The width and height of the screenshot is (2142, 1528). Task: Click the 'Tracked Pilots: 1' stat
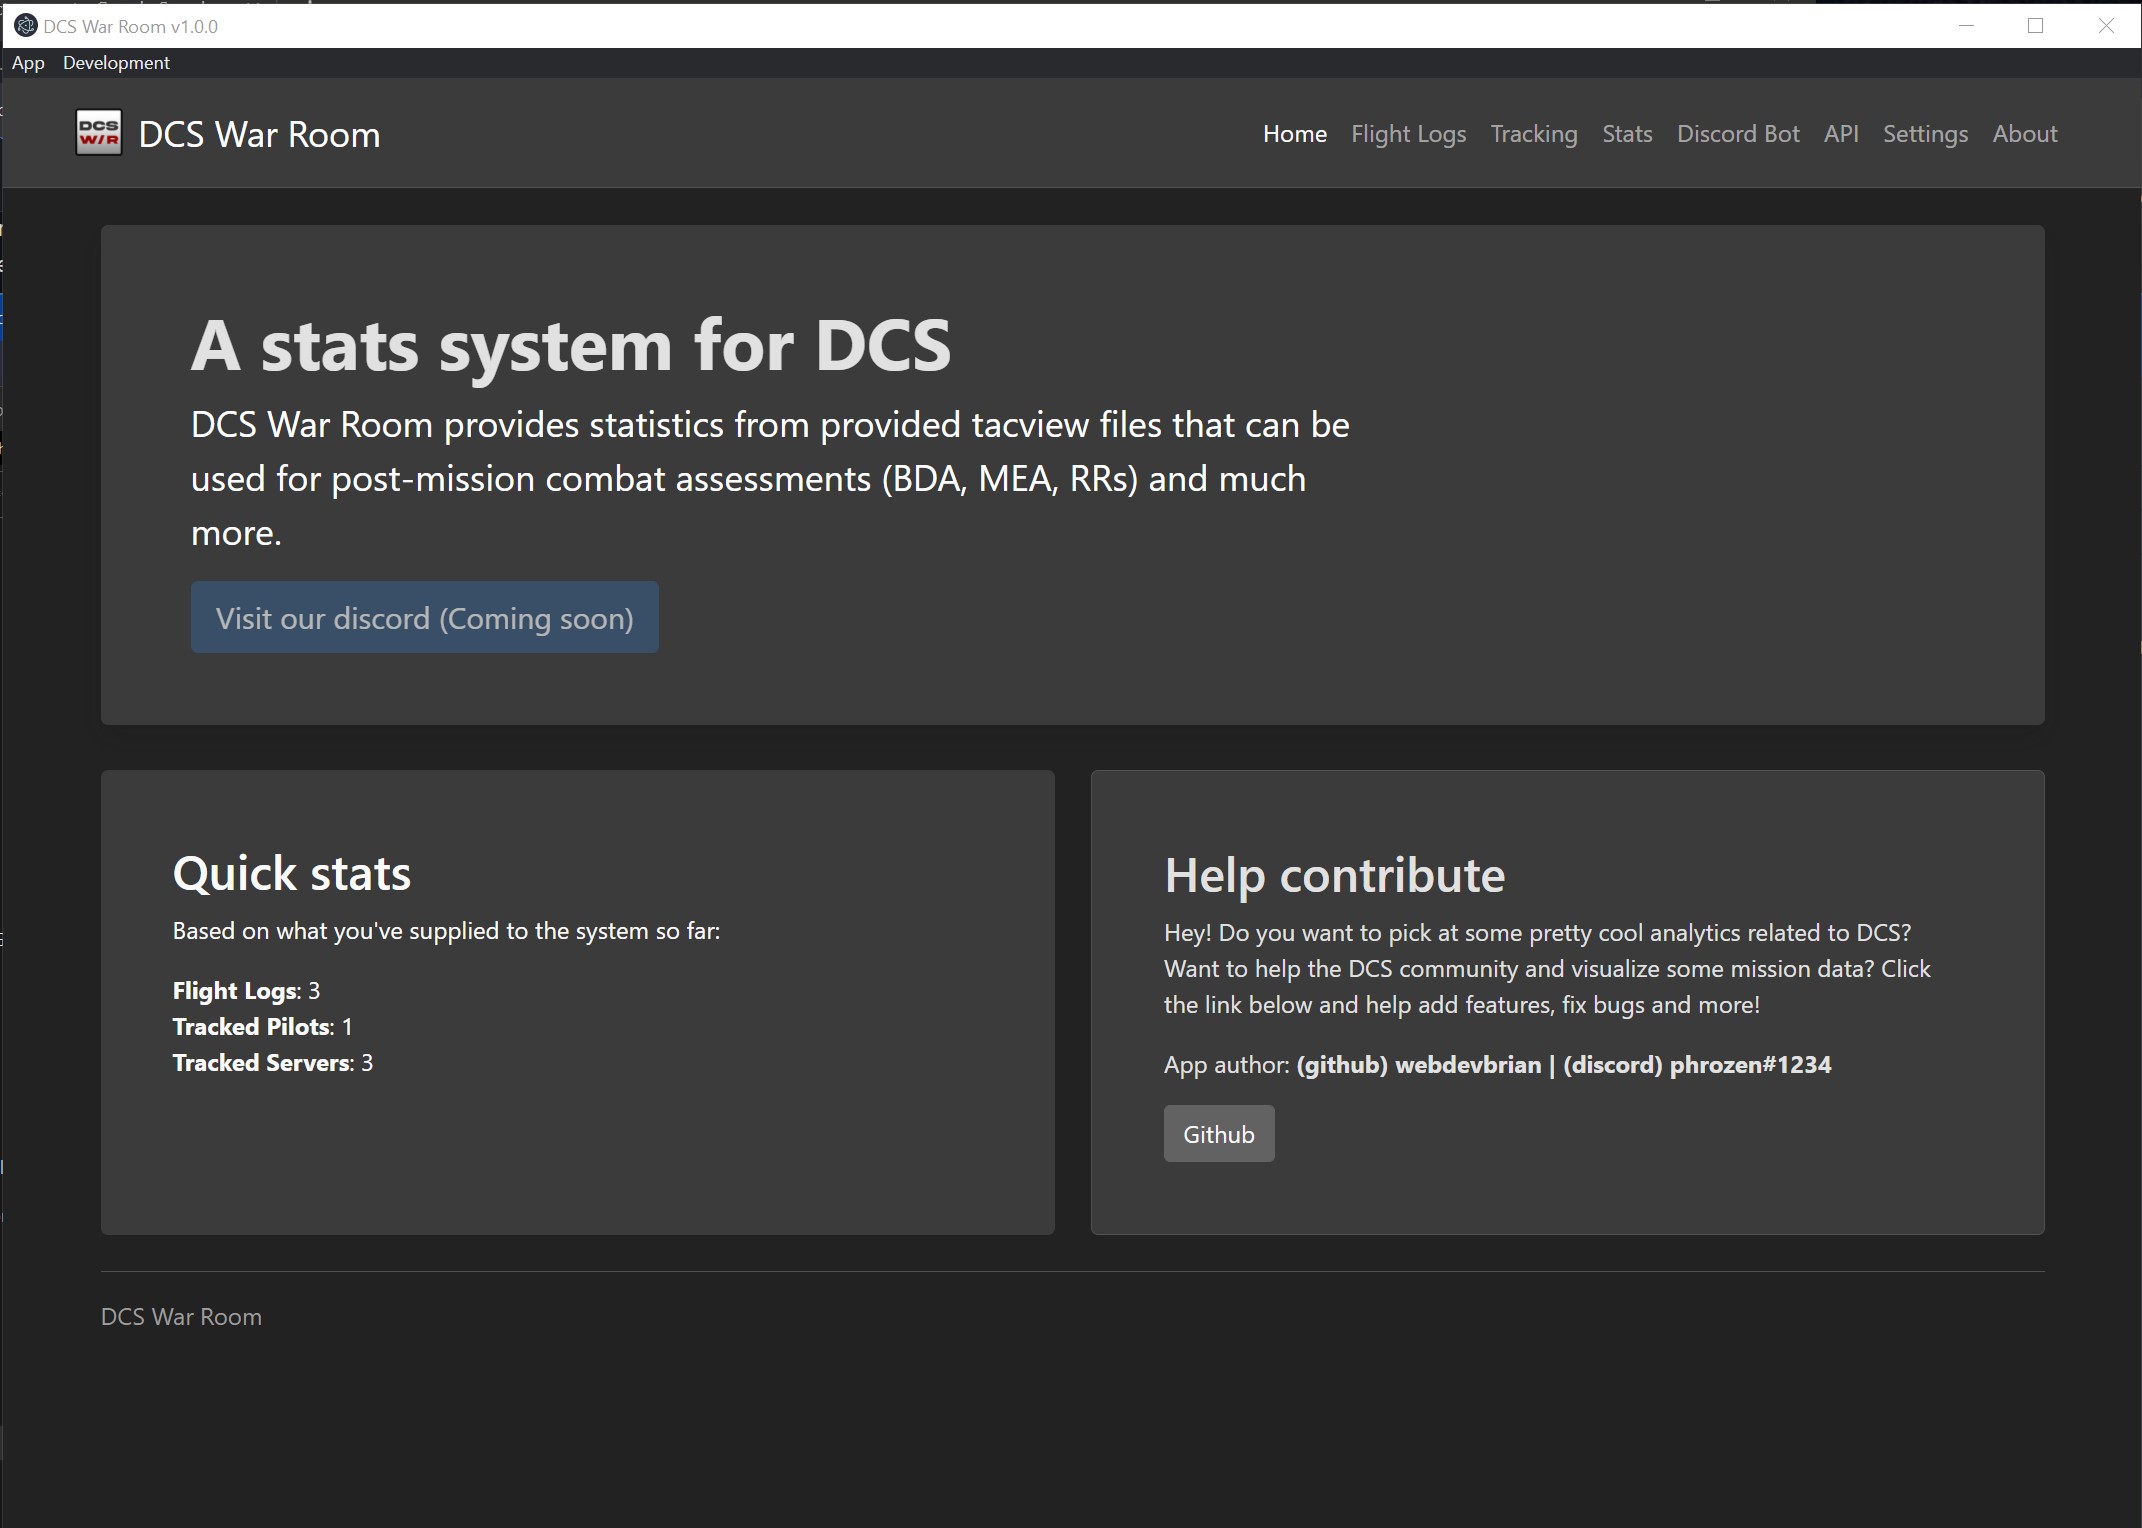262,1026
